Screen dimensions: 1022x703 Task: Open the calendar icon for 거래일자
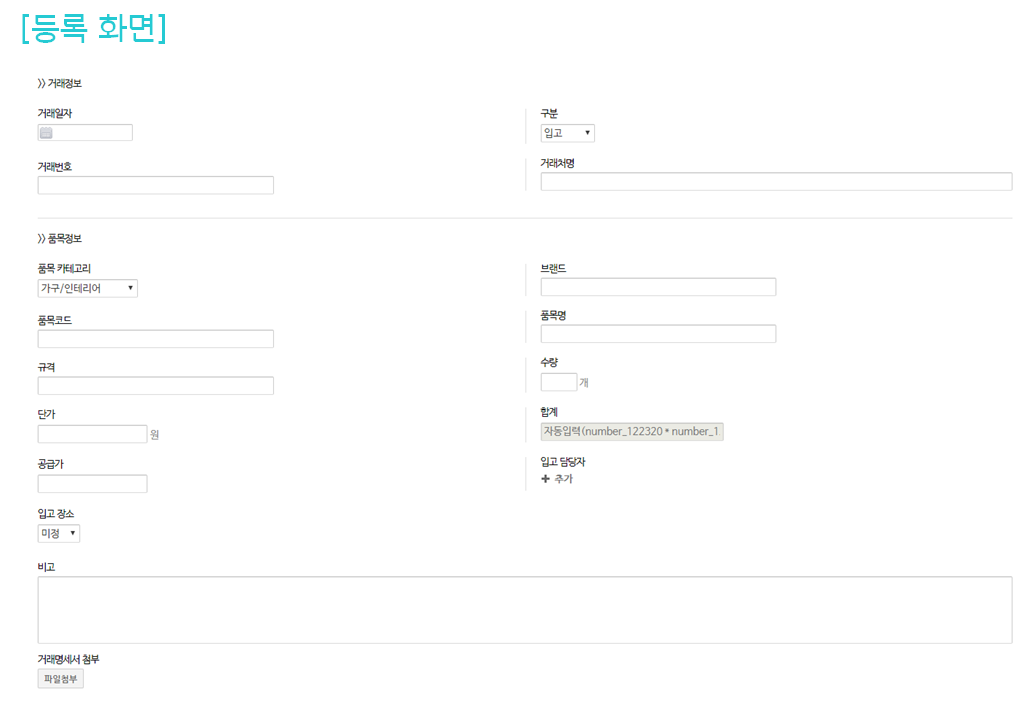point(46,133)
